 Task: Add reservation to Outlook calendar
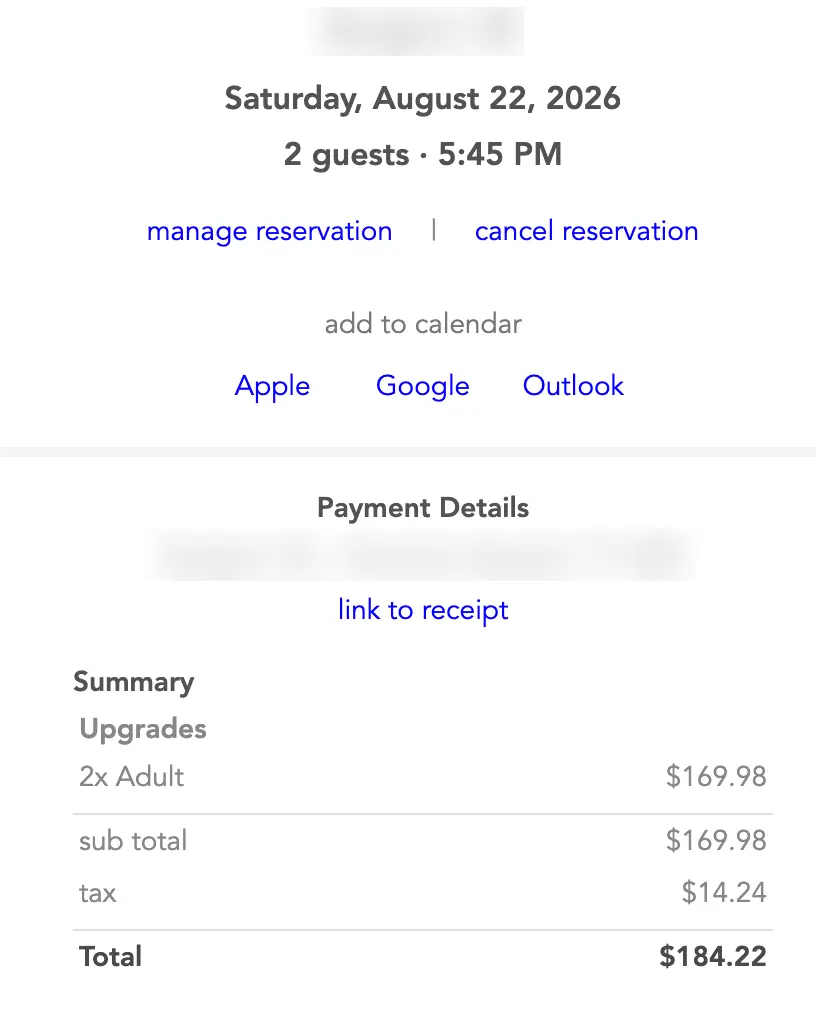[x=573, y=385]
